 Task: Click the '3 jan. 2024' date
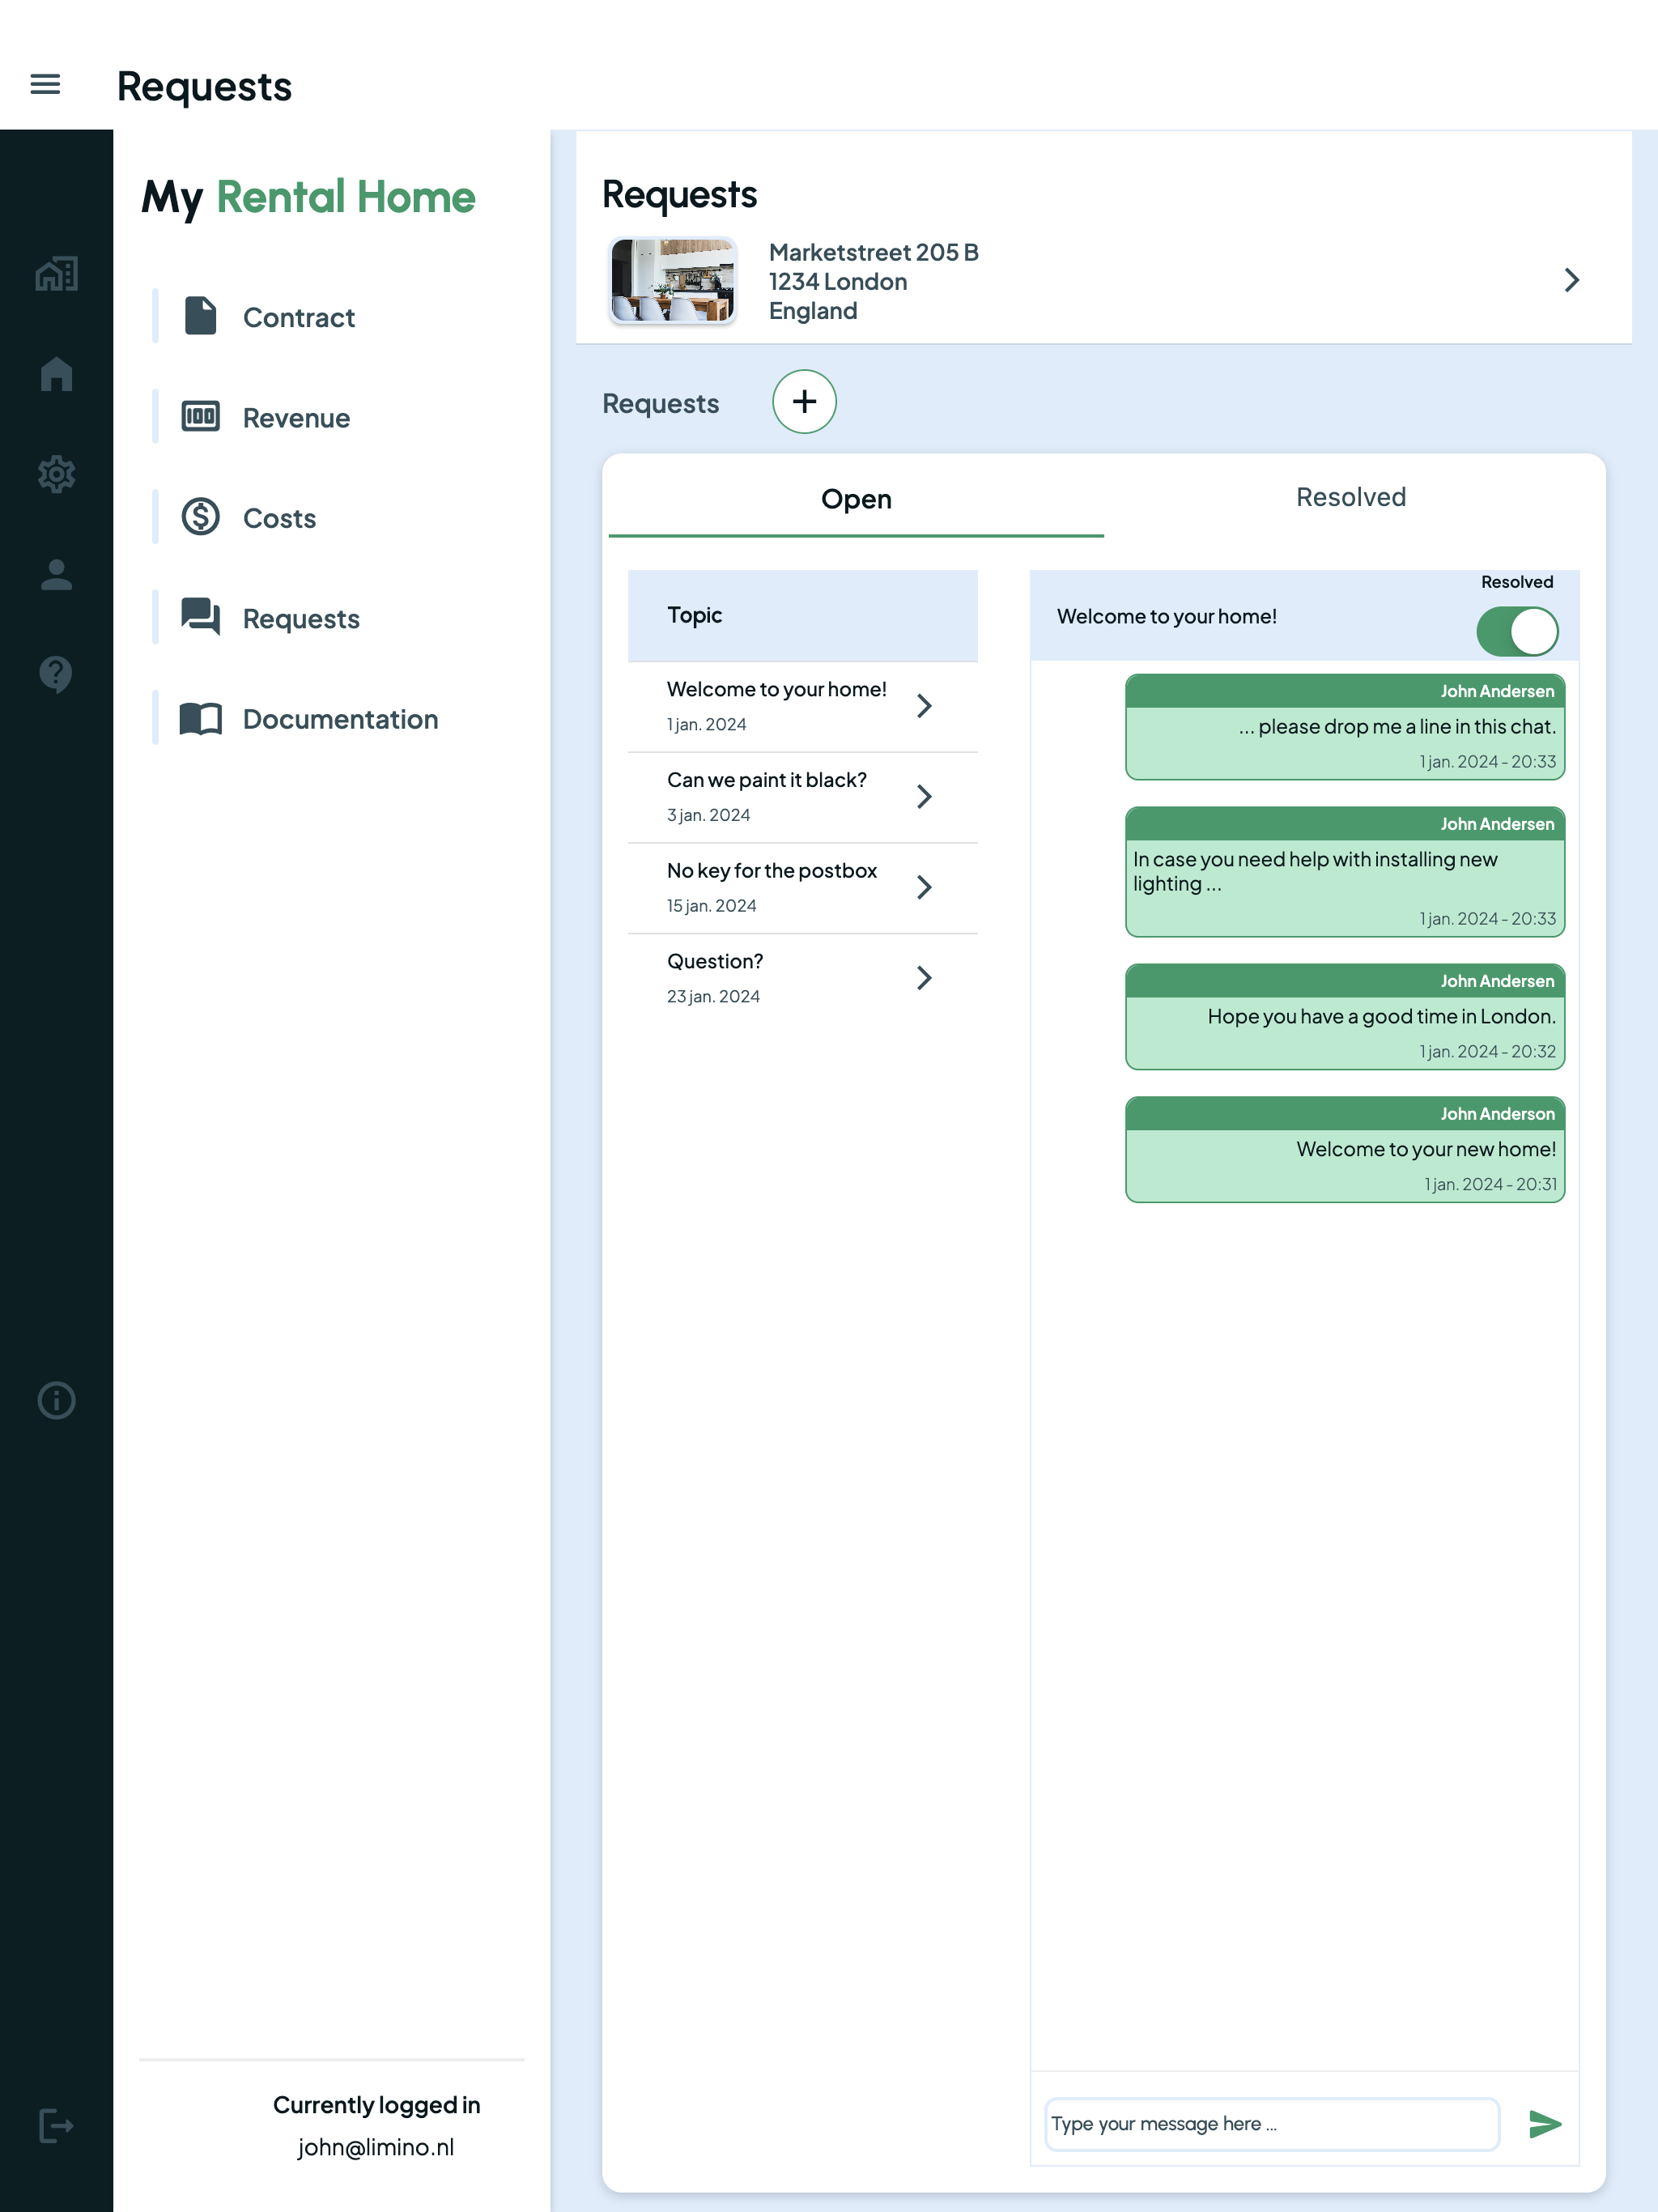tap(708, 815)
